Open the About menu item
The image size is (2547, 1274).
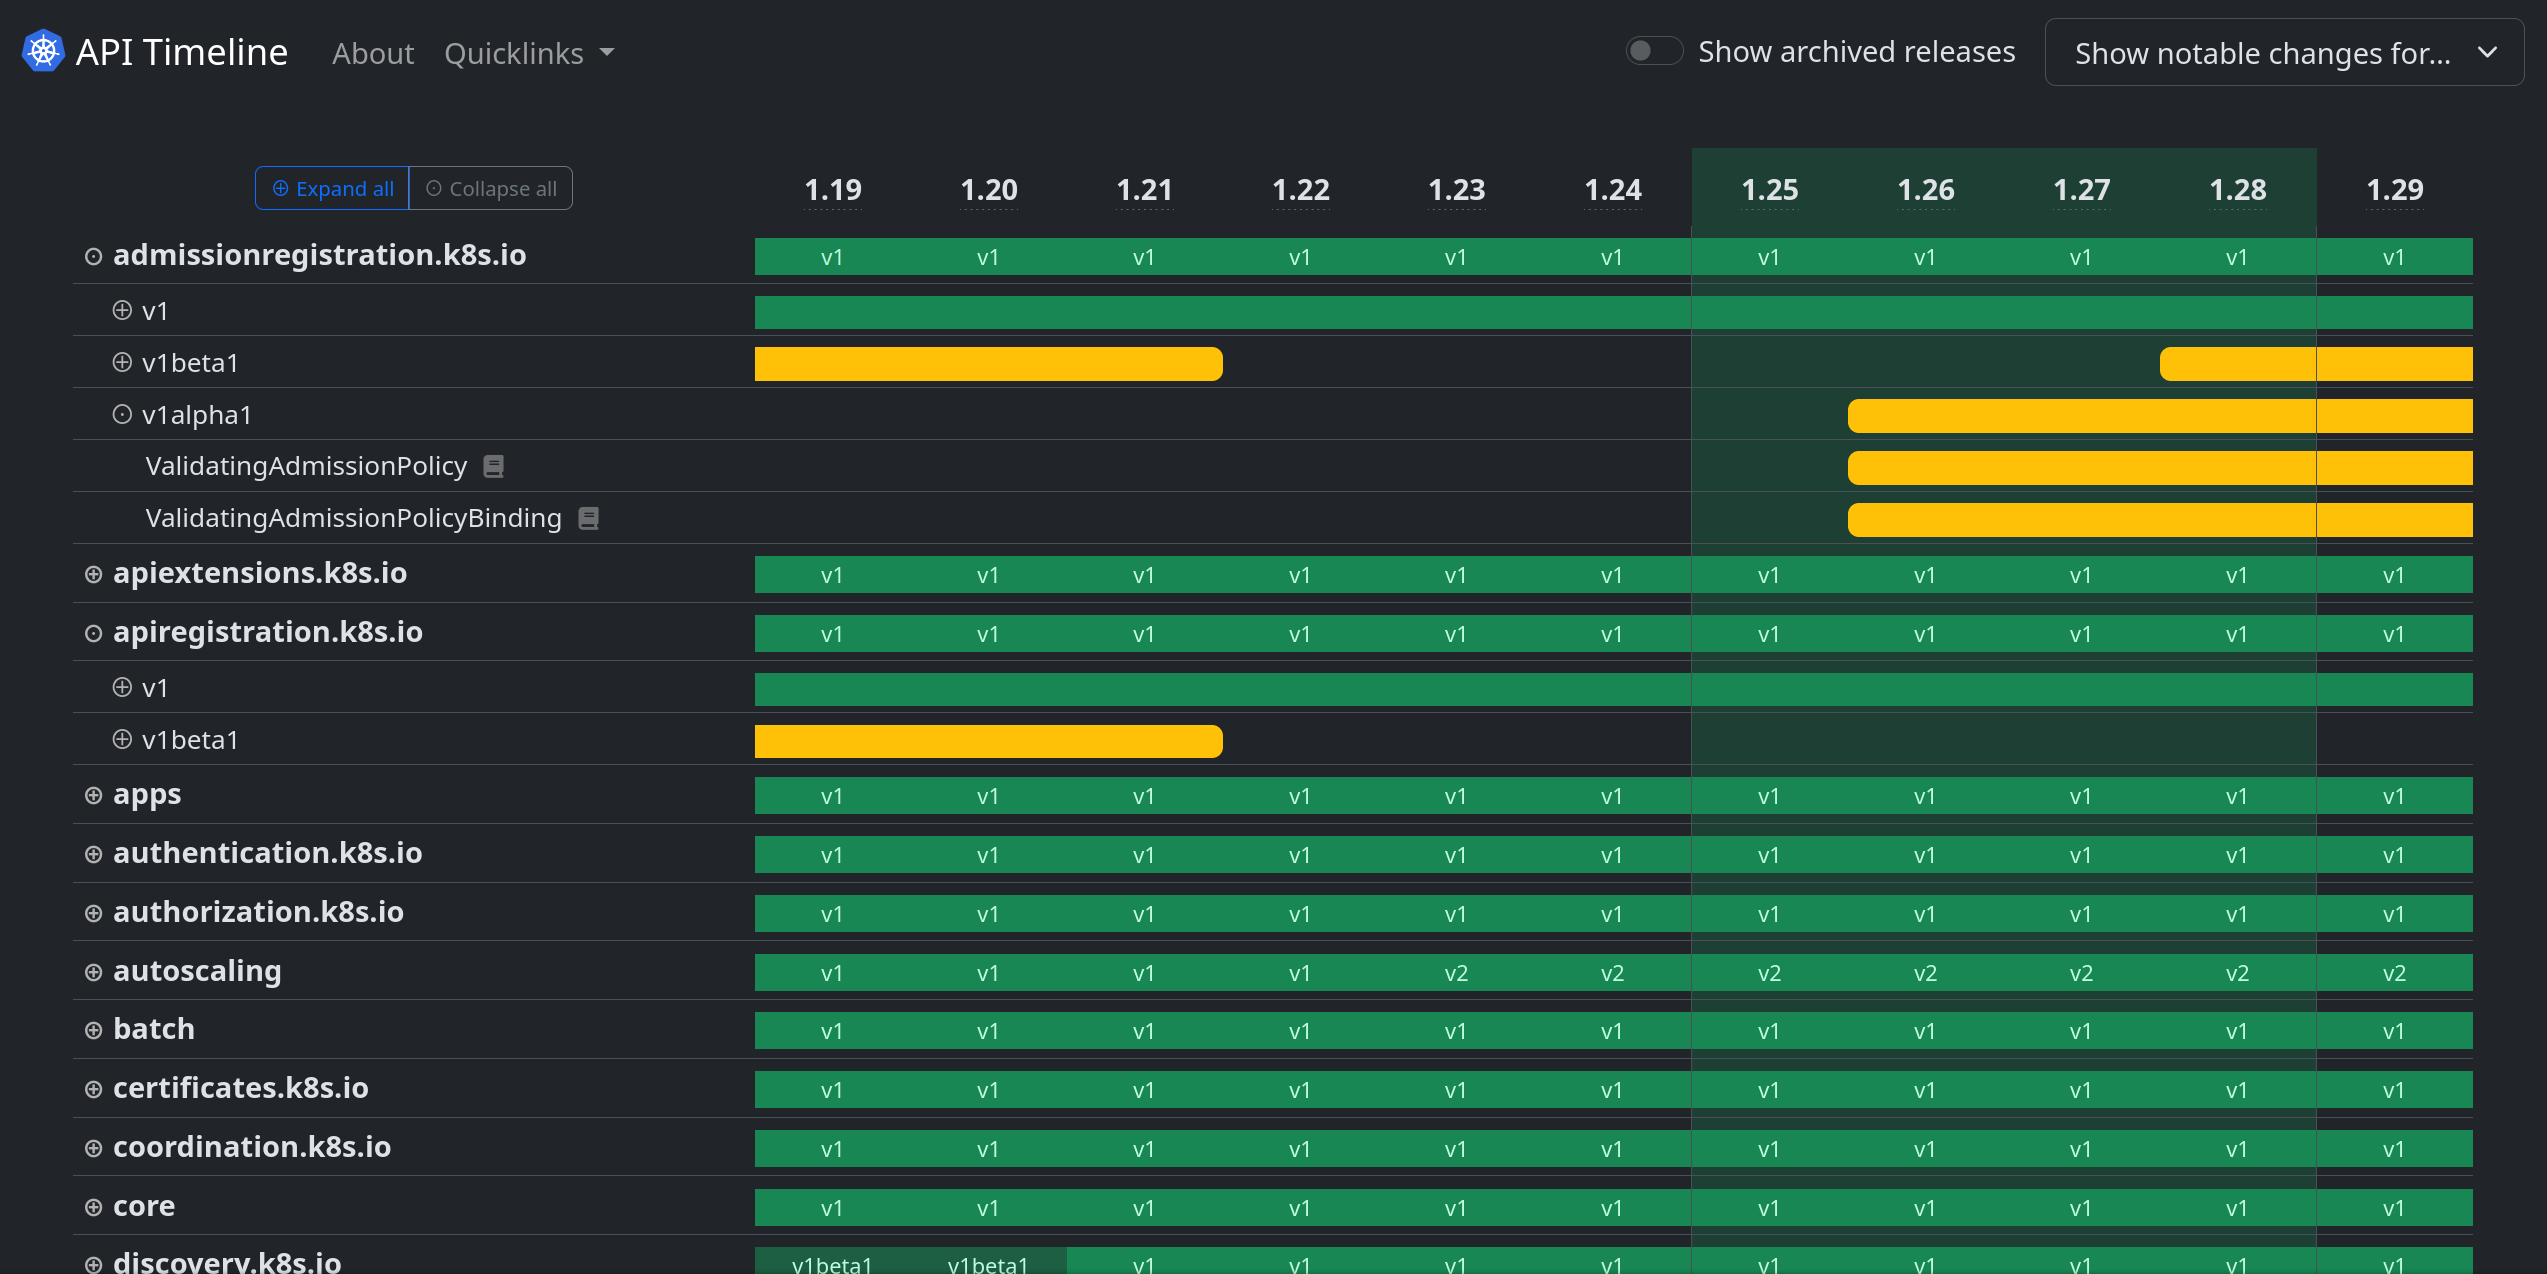pos(369,52)
